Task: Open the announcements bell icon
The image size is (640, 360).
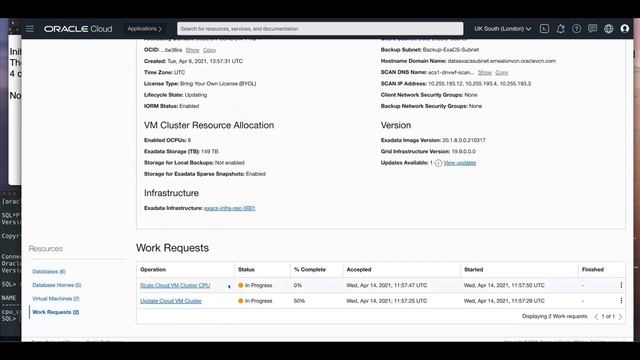Action: (x=560, y=29)
